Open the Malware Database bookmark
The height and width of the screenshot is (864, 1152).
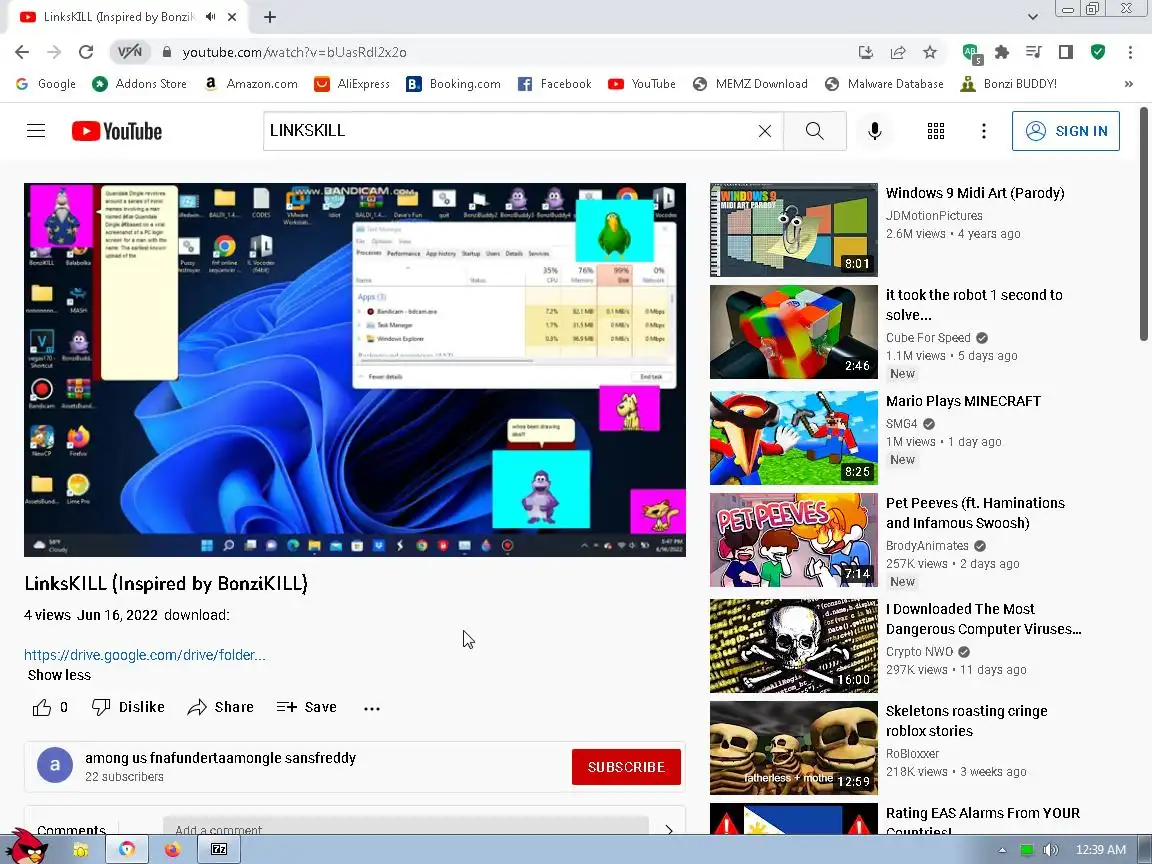[x=885, y=84]
